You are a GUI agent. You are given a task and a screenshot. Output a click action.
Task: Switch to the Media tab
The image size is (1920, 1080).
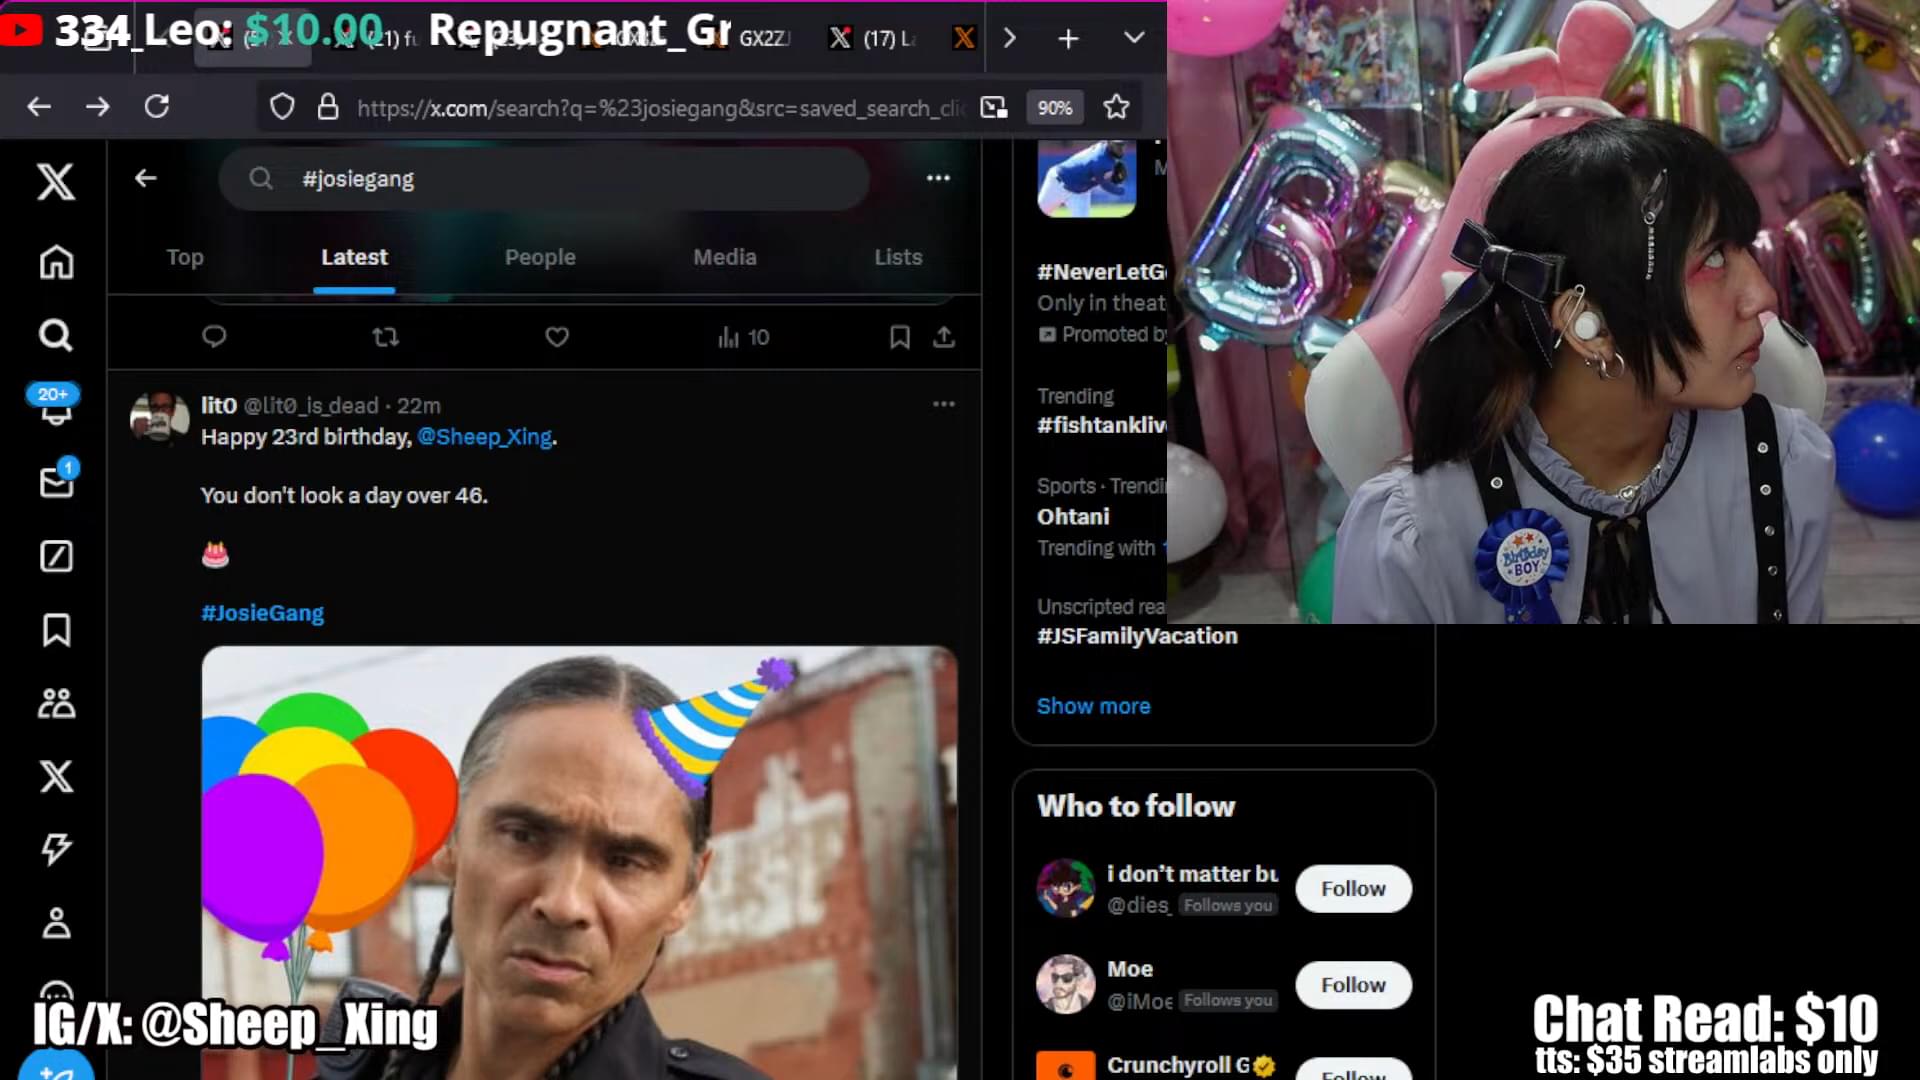pyautogui.click(x=724, y=257)
